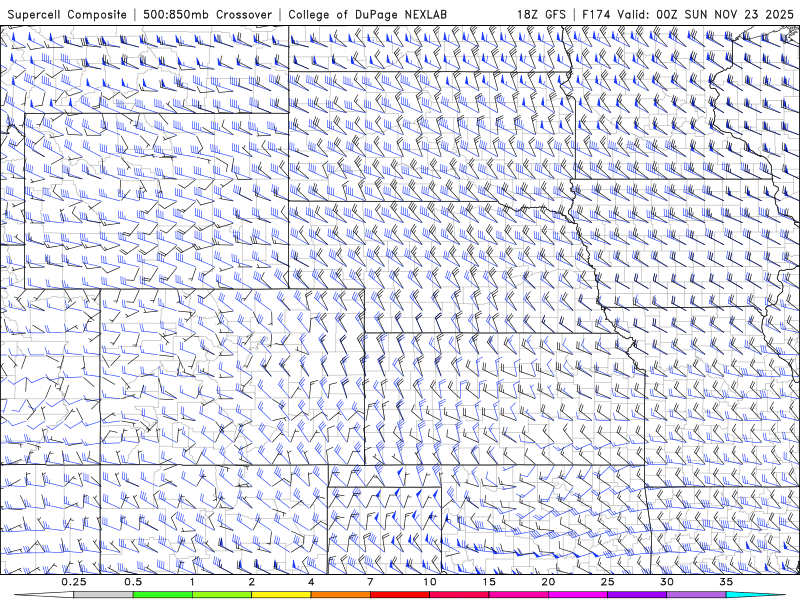Select the bright green 0.5–1 legend segment
Image resolution: width=800 pixels, height=600 pixels.
point(163,595)
